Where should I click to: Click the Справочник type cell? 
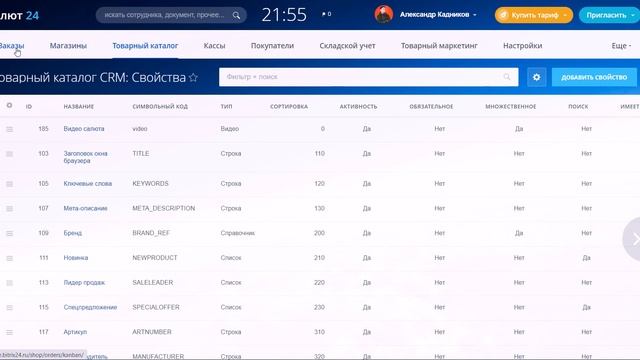point(238,233)
